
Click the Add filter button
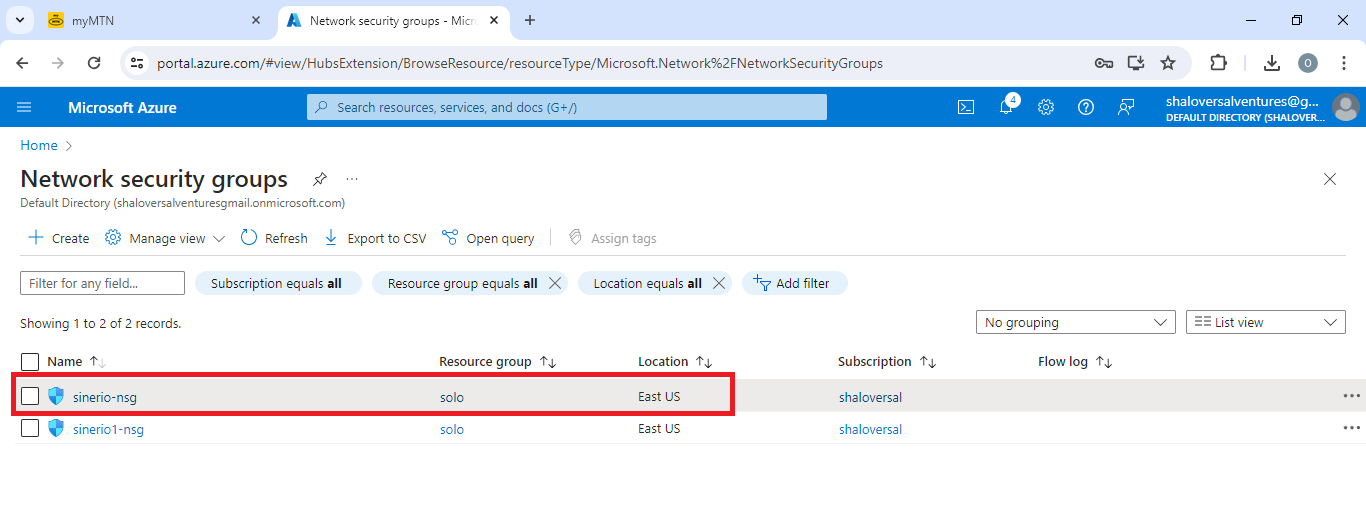794,283
